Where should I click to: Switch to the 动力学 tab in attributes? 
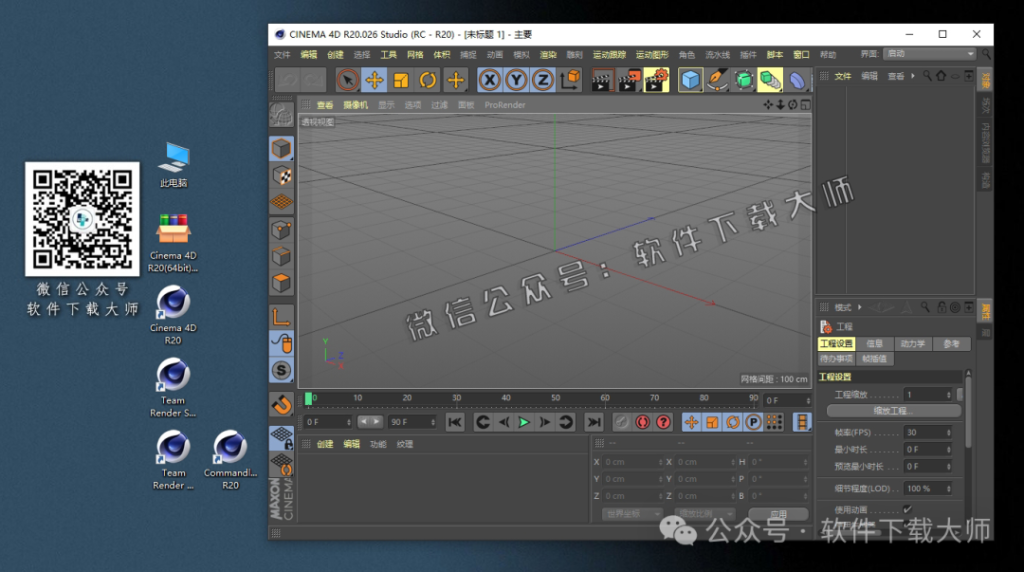913,343
